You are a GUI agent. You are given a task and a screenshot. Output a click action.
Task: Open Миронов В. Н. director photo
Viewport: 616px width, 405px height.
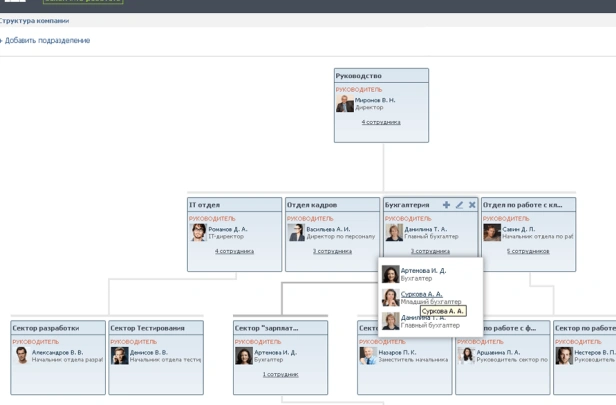pyautogui.click(x=345, y=104)
